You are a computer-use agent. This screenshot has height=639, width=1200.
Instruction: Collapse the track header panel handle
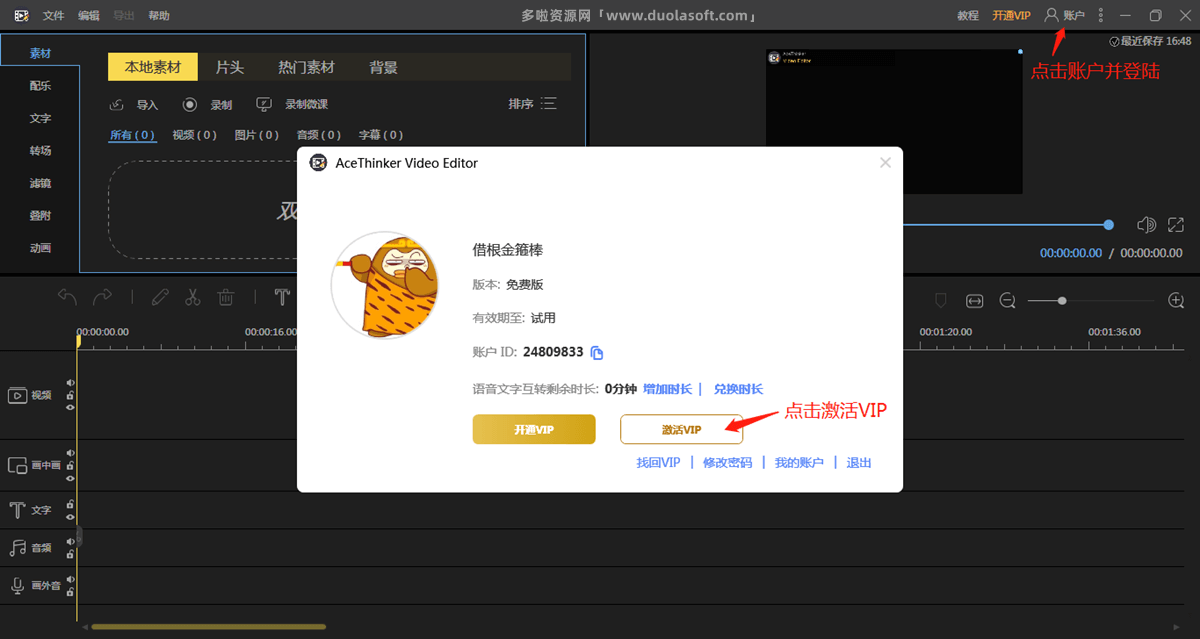click(x=80, y=536)
